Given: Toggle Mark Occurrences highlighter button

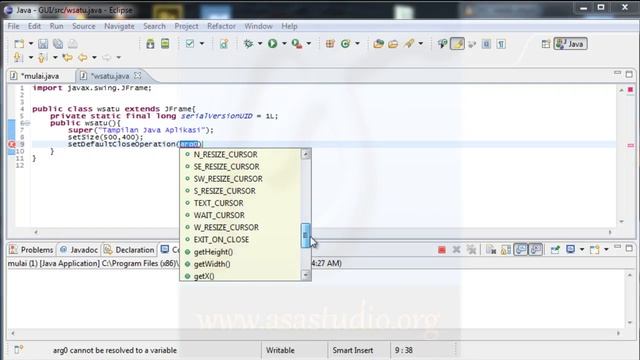Looking at the screenshot, I should [x=457, y=43].
